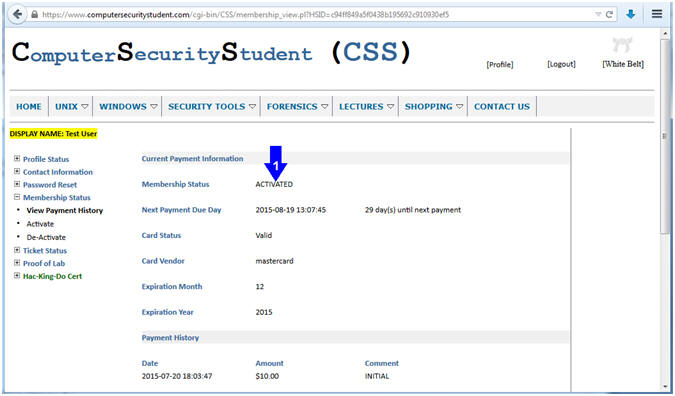Click the SECURITY TOOLS dropdown triangle

click(x=253, y=106)
